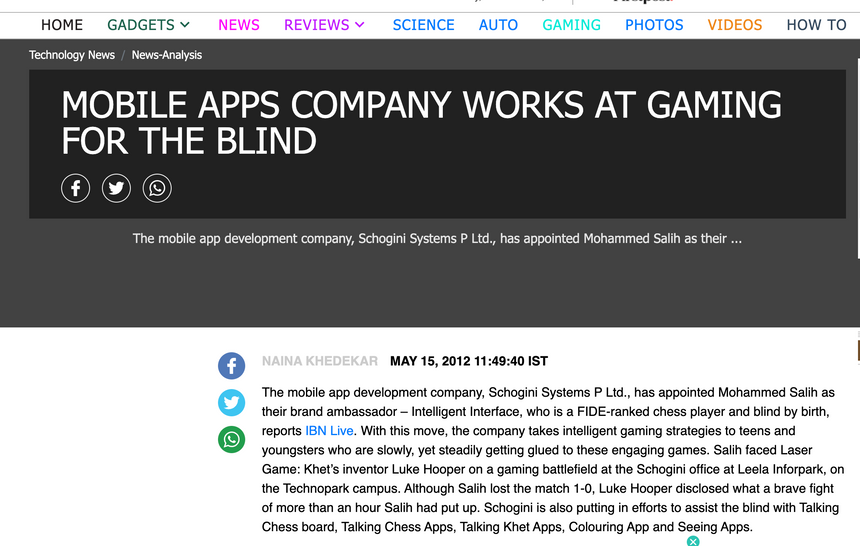The height and width of the screenshot is (546, 860).
Task: Go to the Home page
Action: tap(62, 25)
